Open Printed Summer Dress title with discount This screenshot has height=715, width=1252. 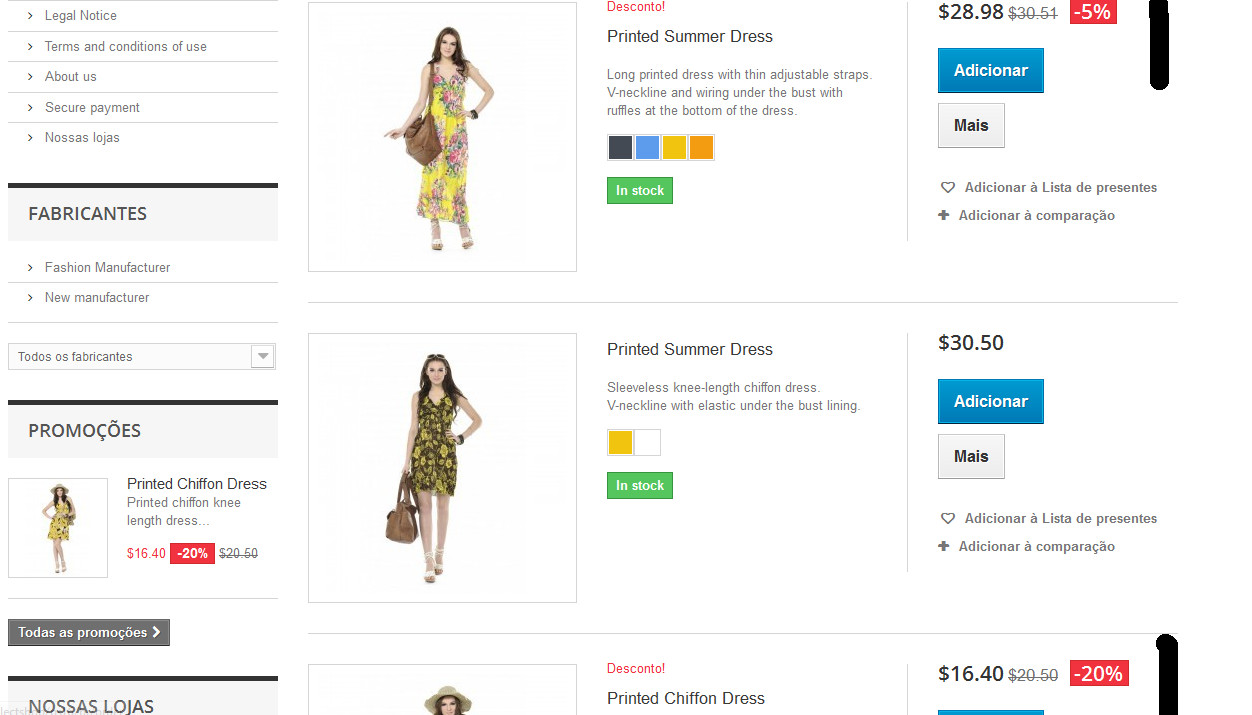coord(690,37)
